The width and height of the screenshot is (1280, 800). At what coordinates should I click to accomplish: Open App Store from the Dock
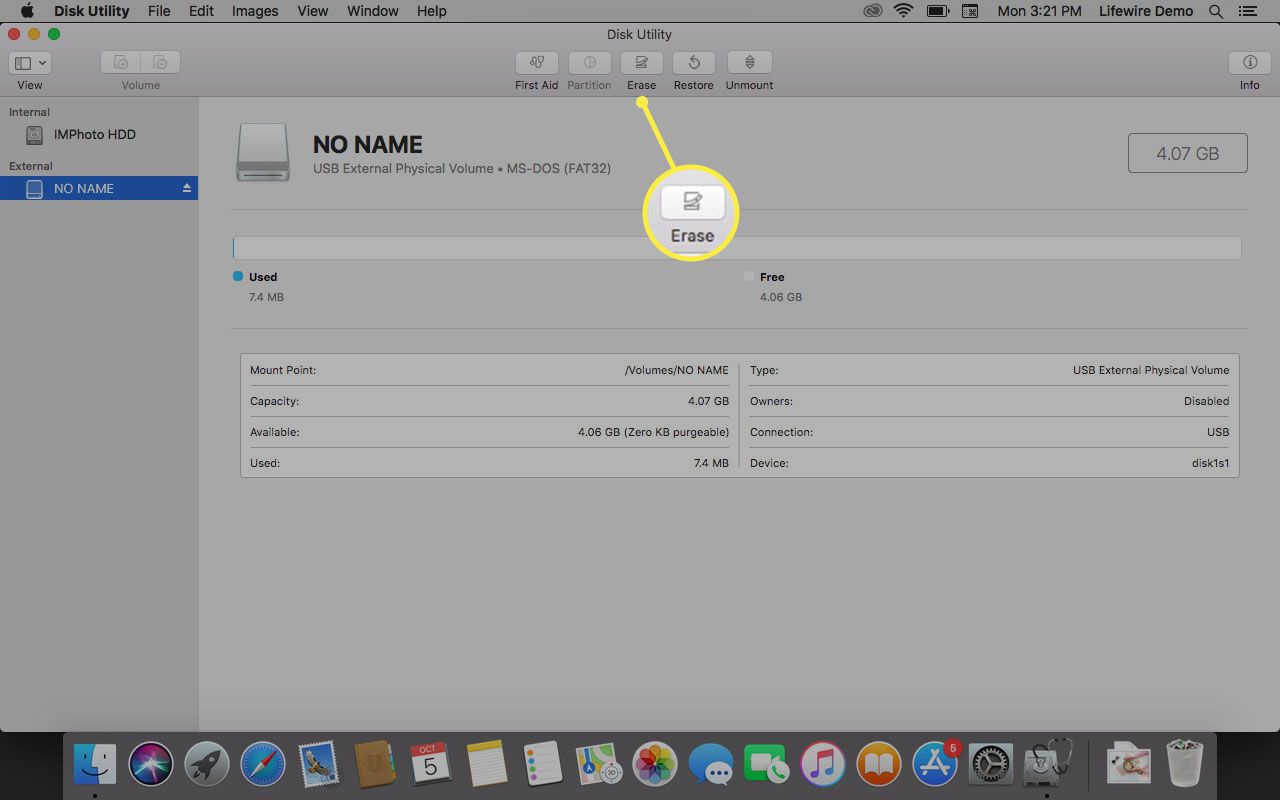(935, 765)
